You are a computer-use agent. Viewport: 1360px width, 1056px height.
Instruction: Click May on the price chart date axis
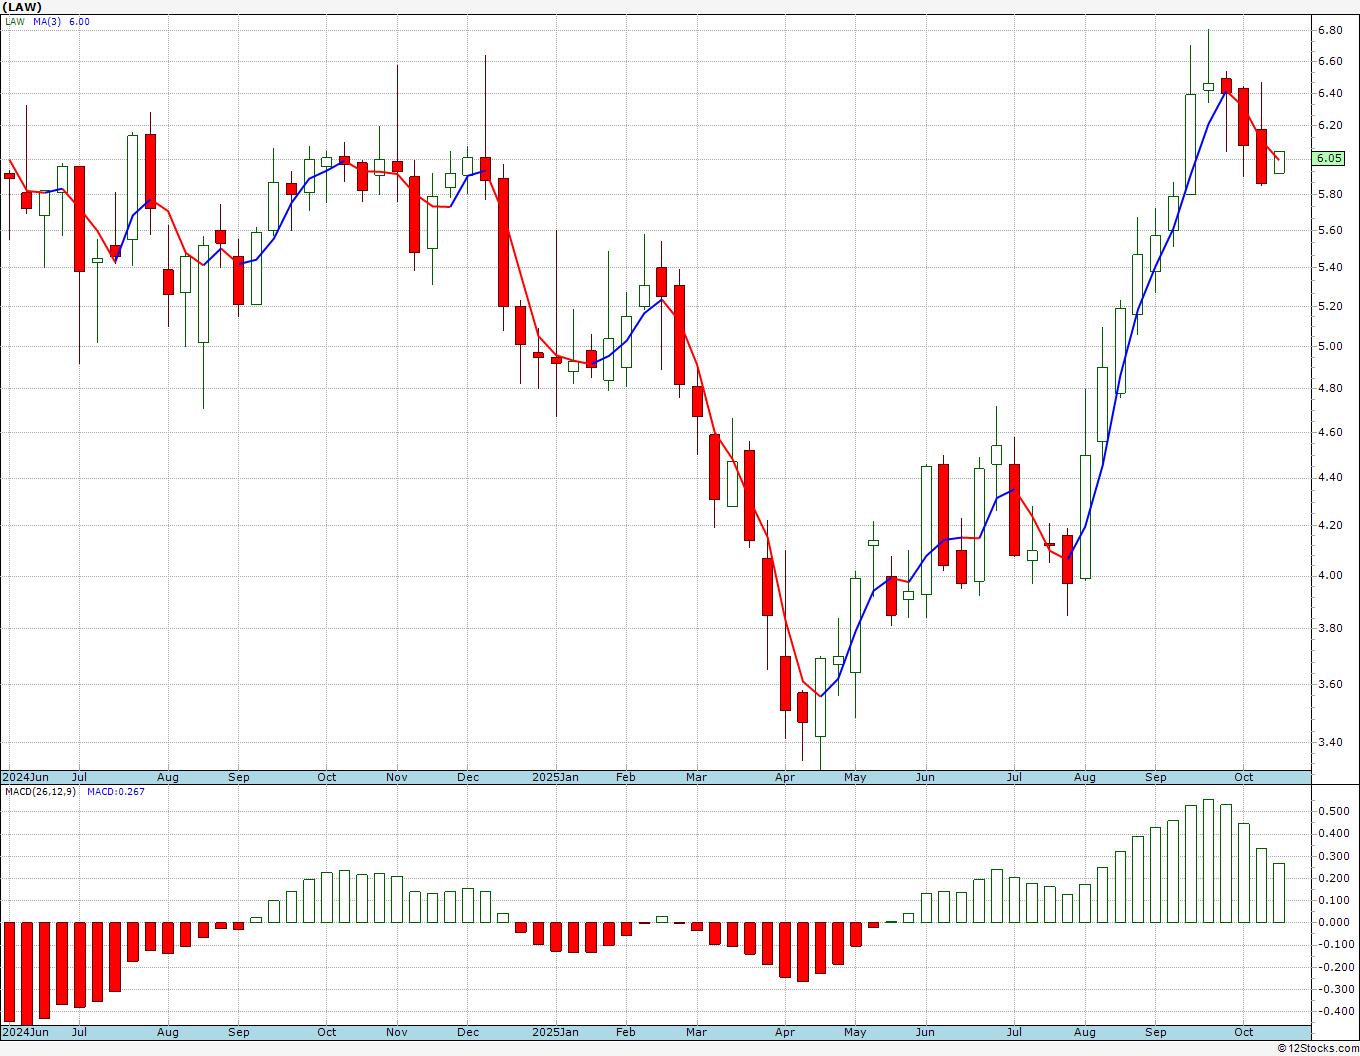[855, 777]
